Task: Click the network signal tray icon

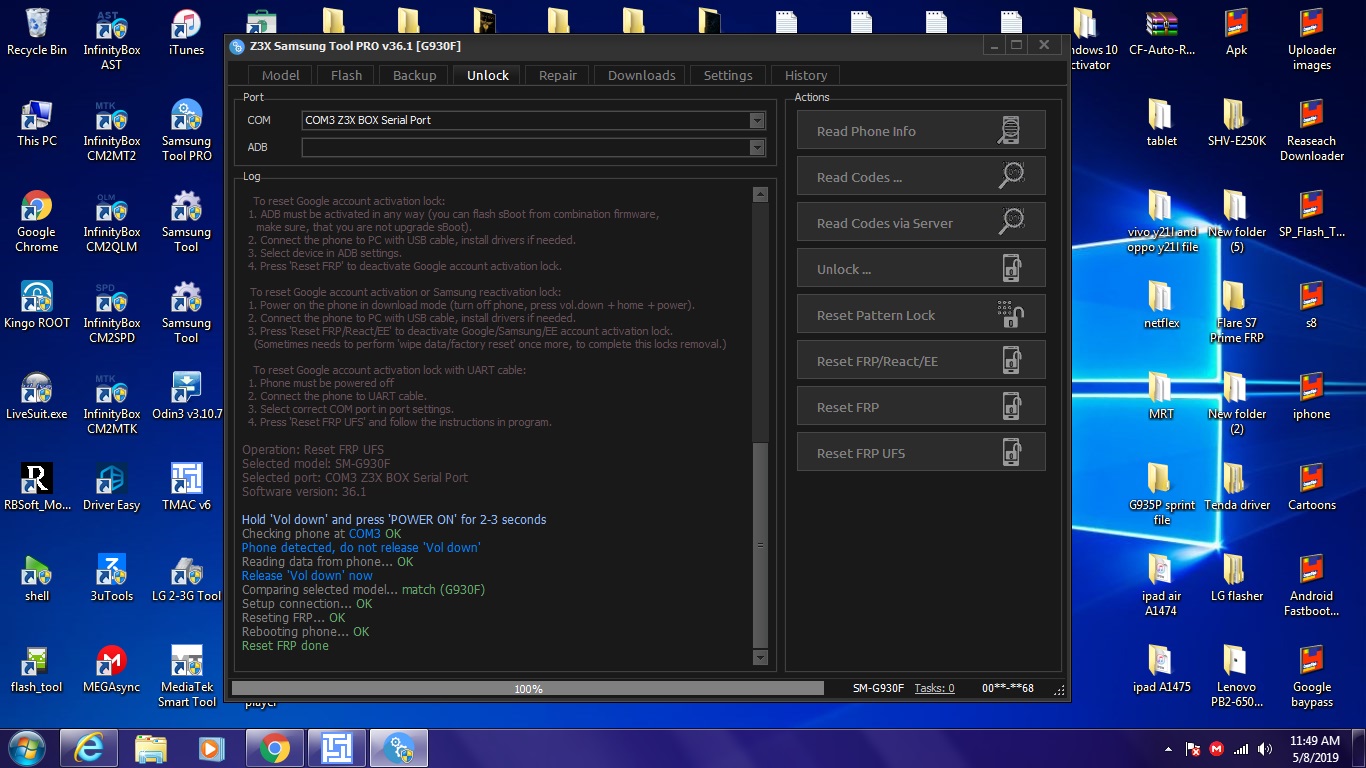Action: point(1241,749)
